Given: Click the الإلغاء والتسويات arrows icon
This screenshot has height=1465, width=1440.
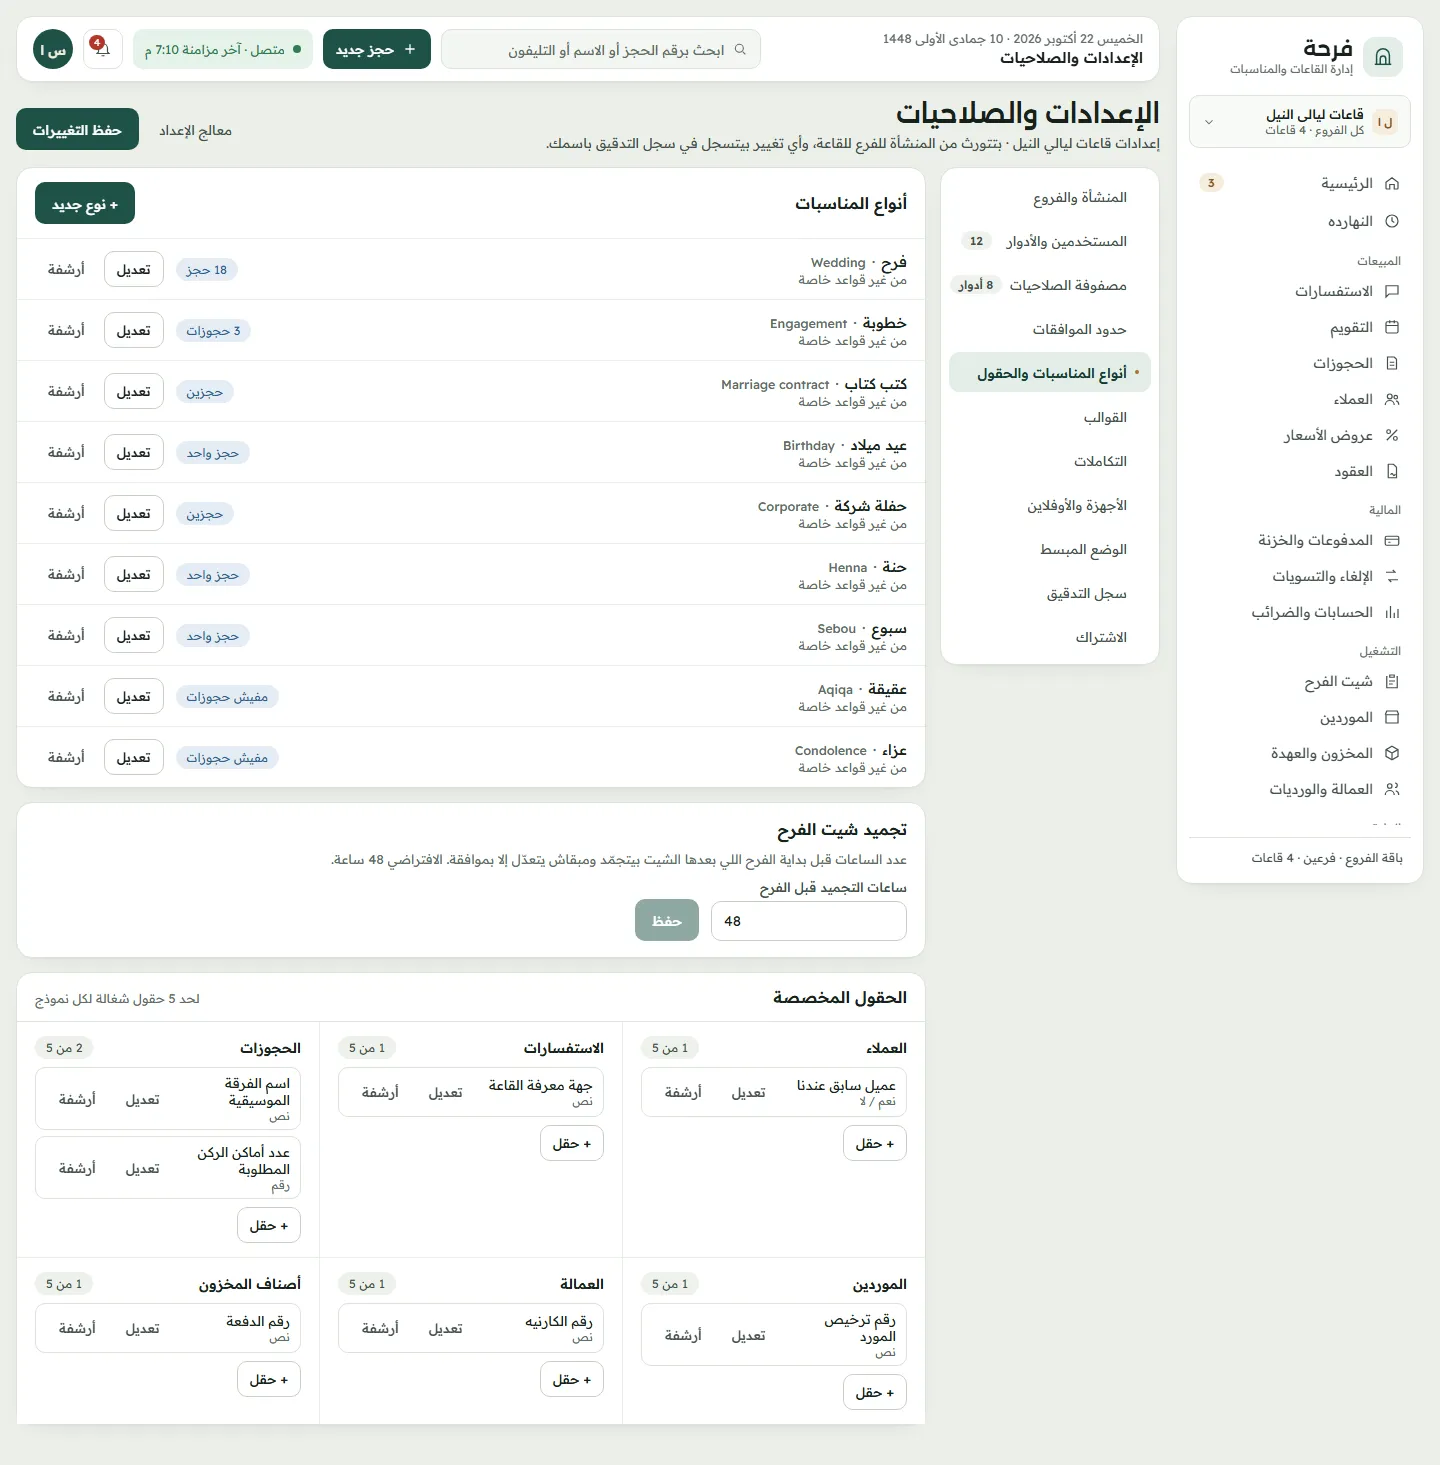Looking at the screenshot, I should pos(1392,576).
